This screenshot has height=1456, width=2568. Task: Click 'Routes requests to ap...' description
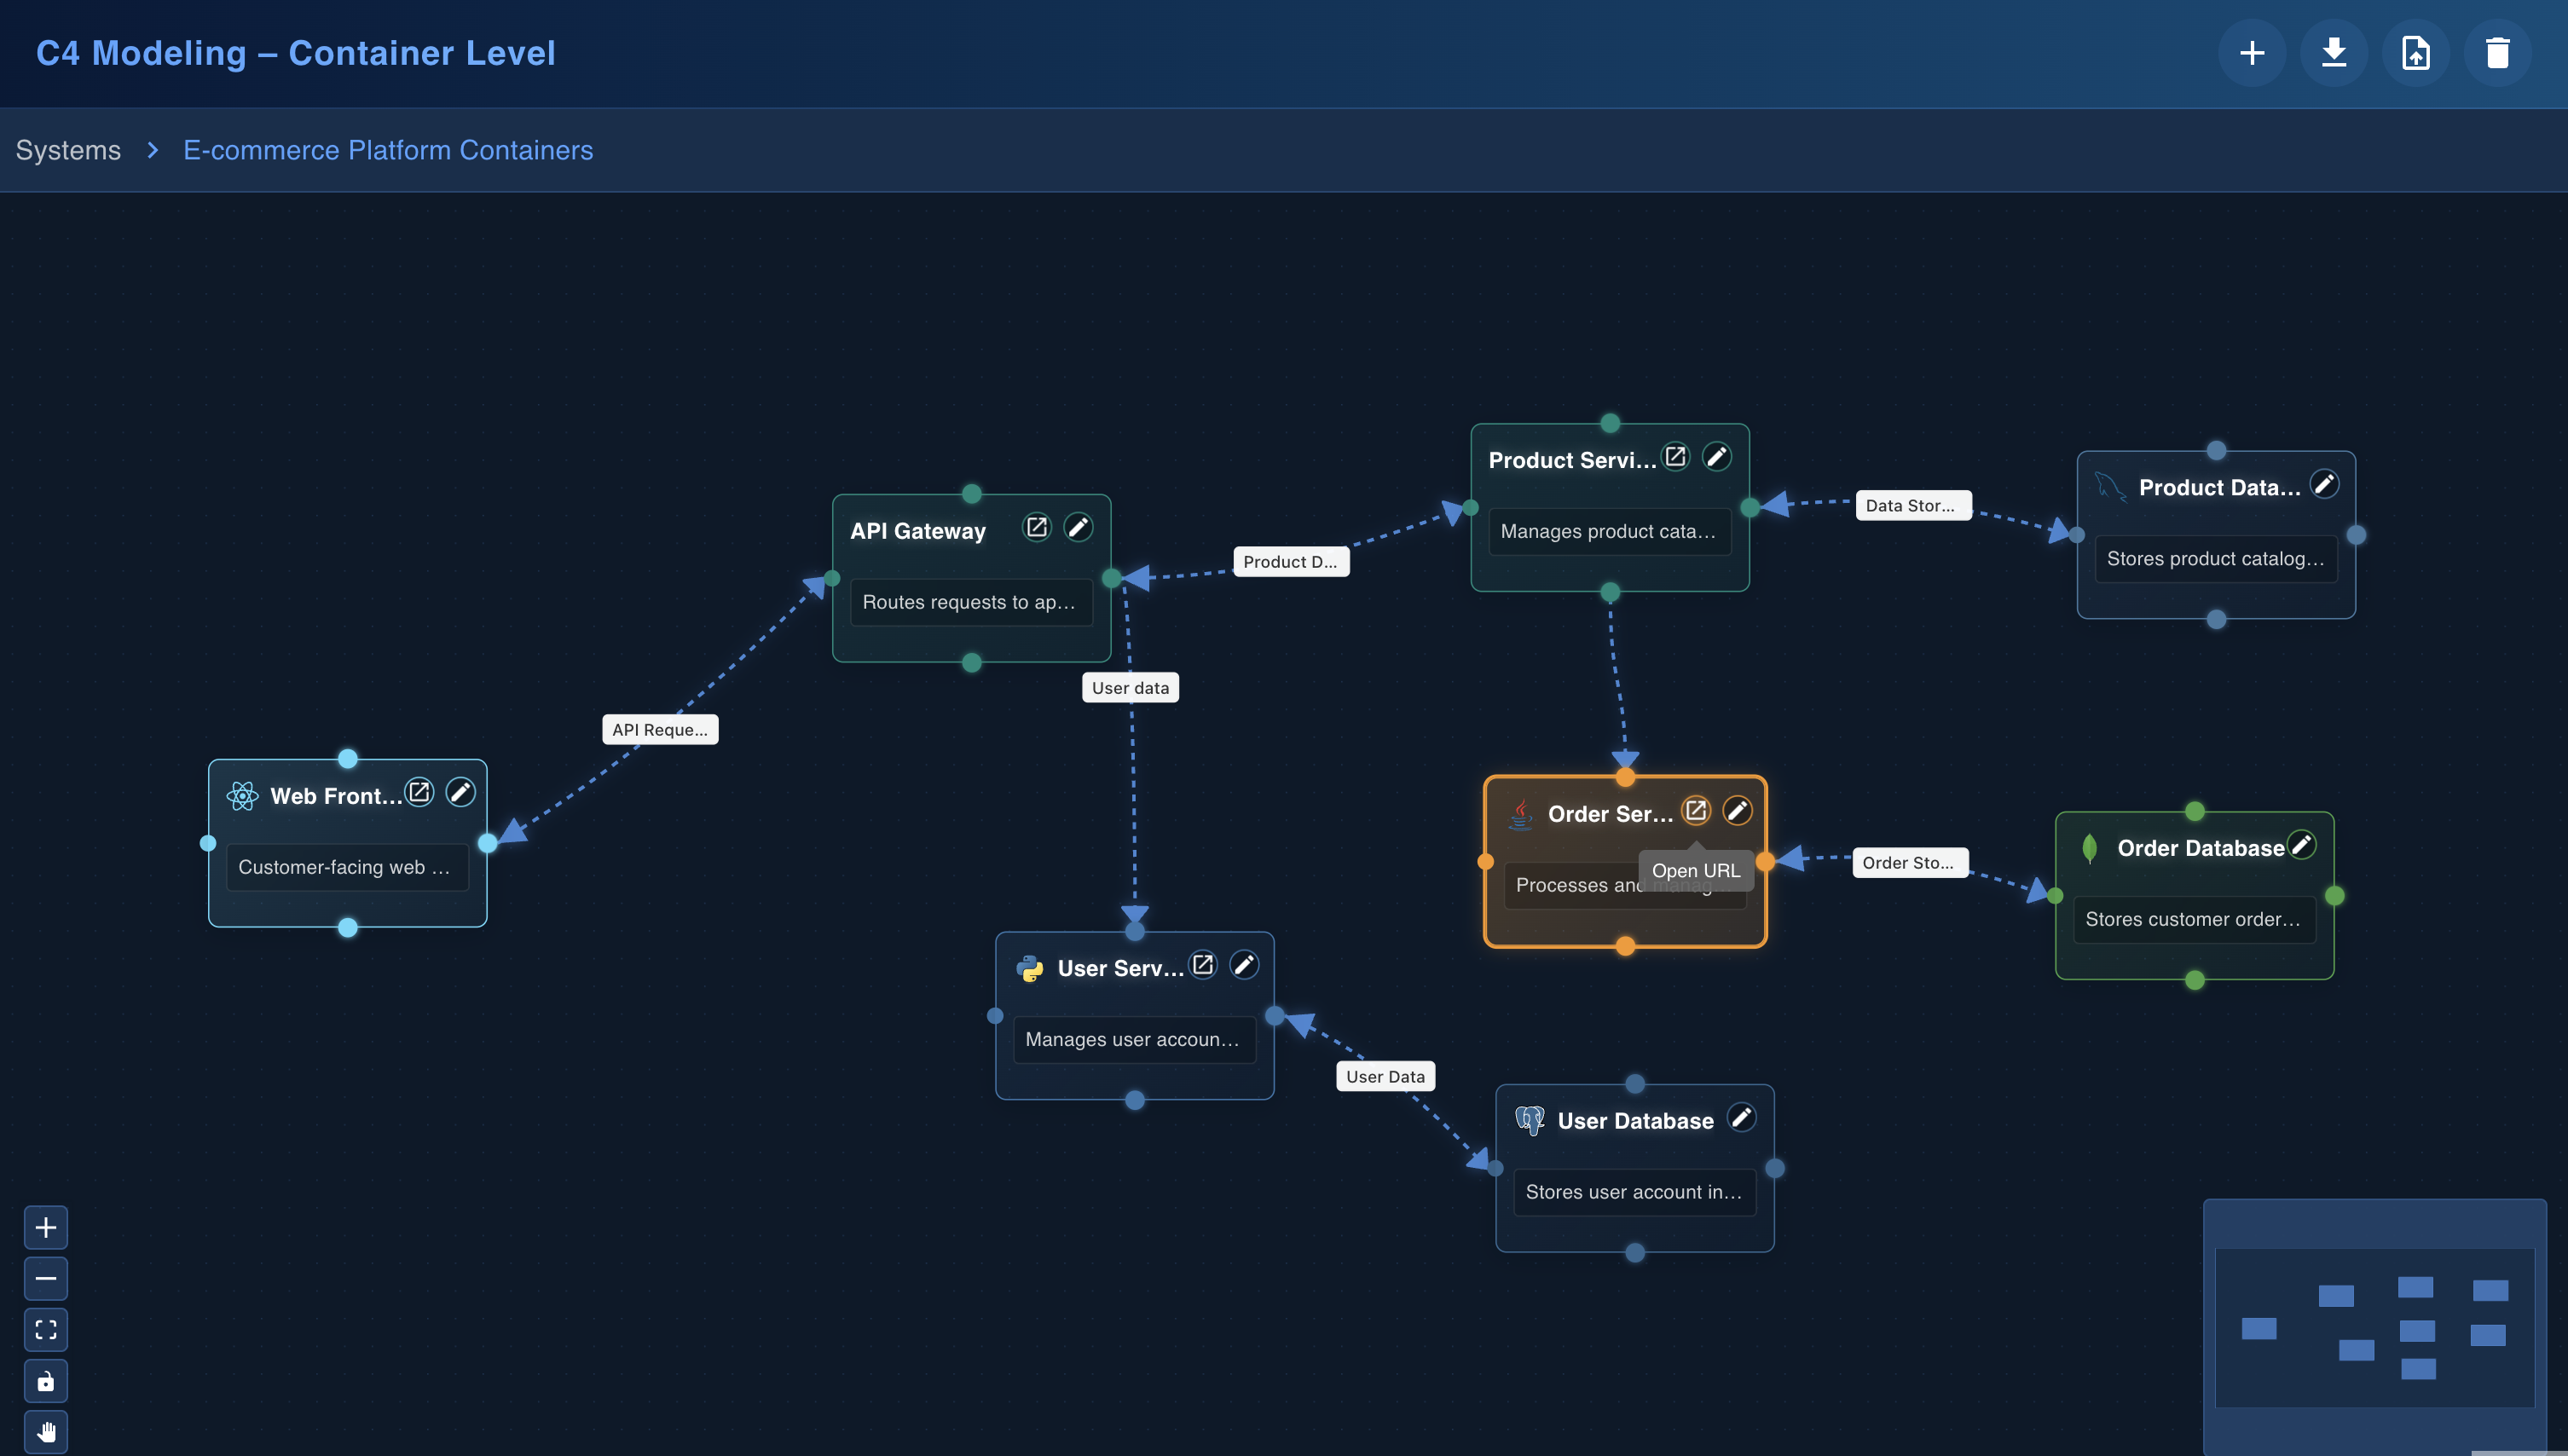(972, 602)
